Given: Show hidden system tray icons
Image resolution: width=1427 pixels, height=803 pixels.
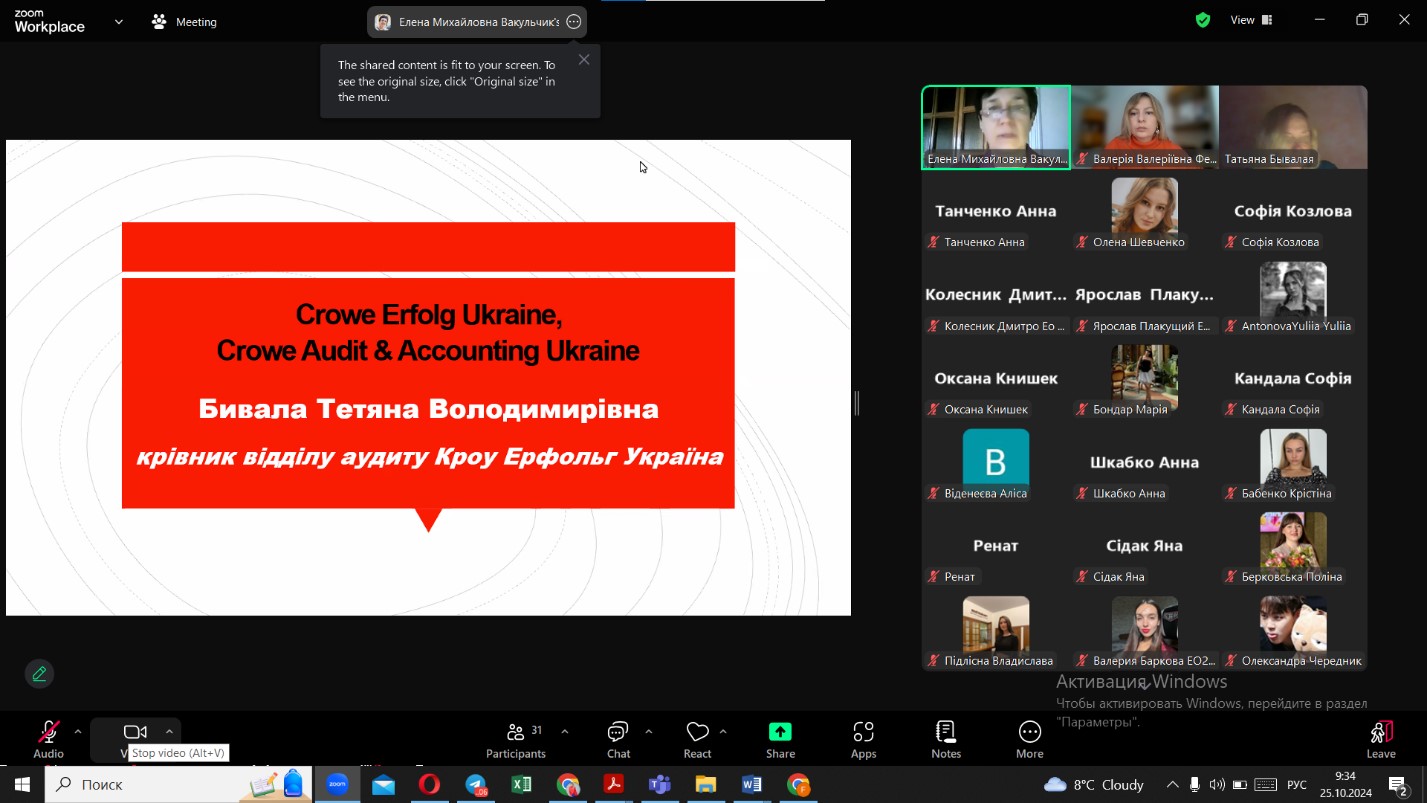Looking at the screenshot, I should (1173, 785).
